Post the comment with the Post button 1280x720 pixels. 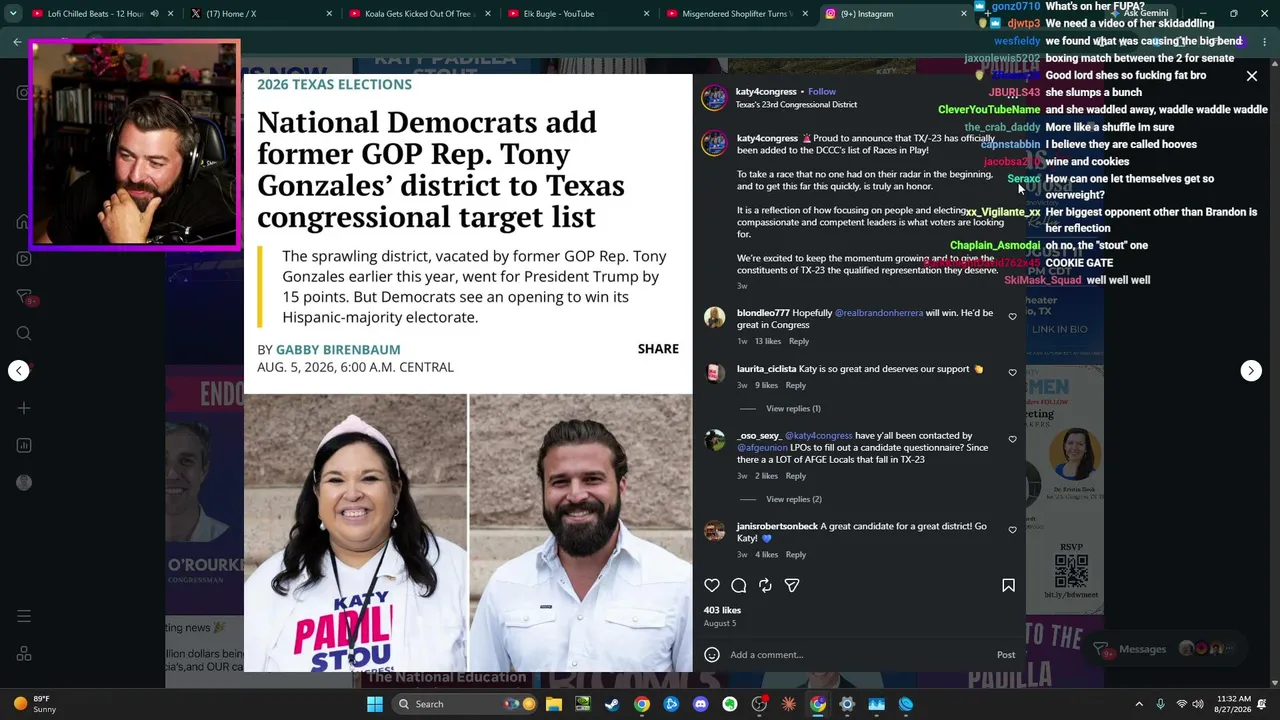(1006, 655)
